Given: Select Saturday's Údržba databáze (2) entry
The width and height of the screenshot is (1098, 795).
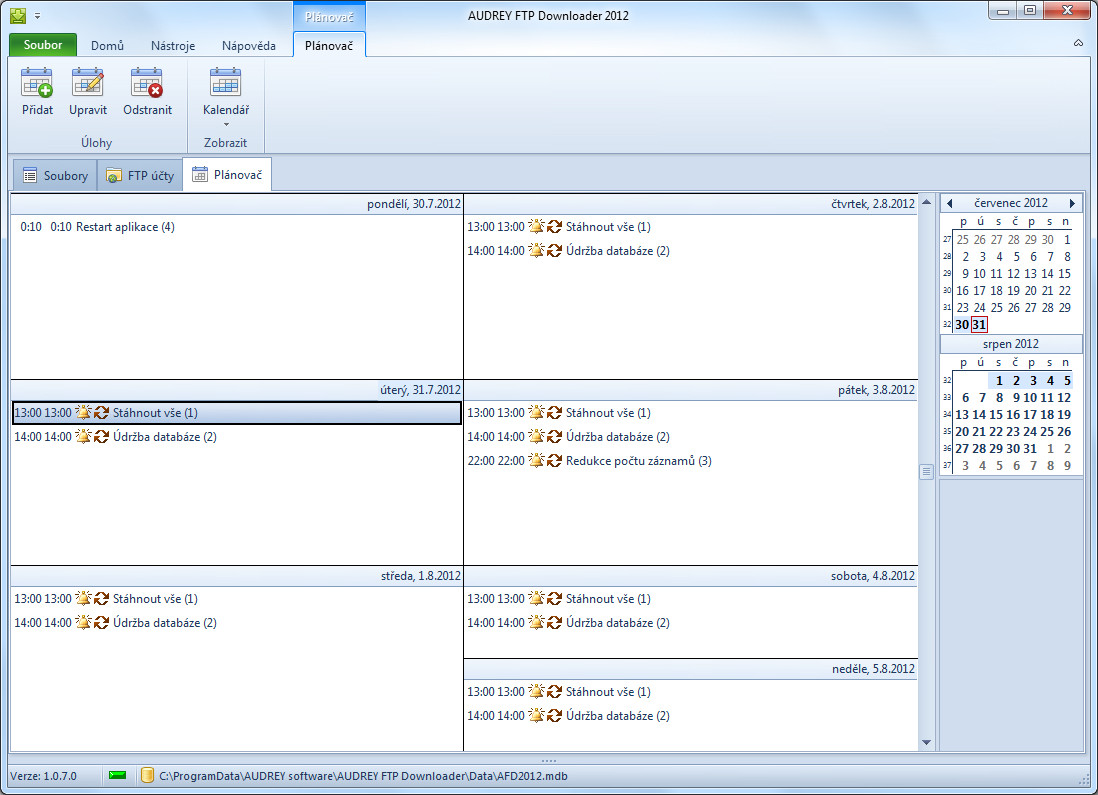Looking at the screenshot, I should click(690, 622).
